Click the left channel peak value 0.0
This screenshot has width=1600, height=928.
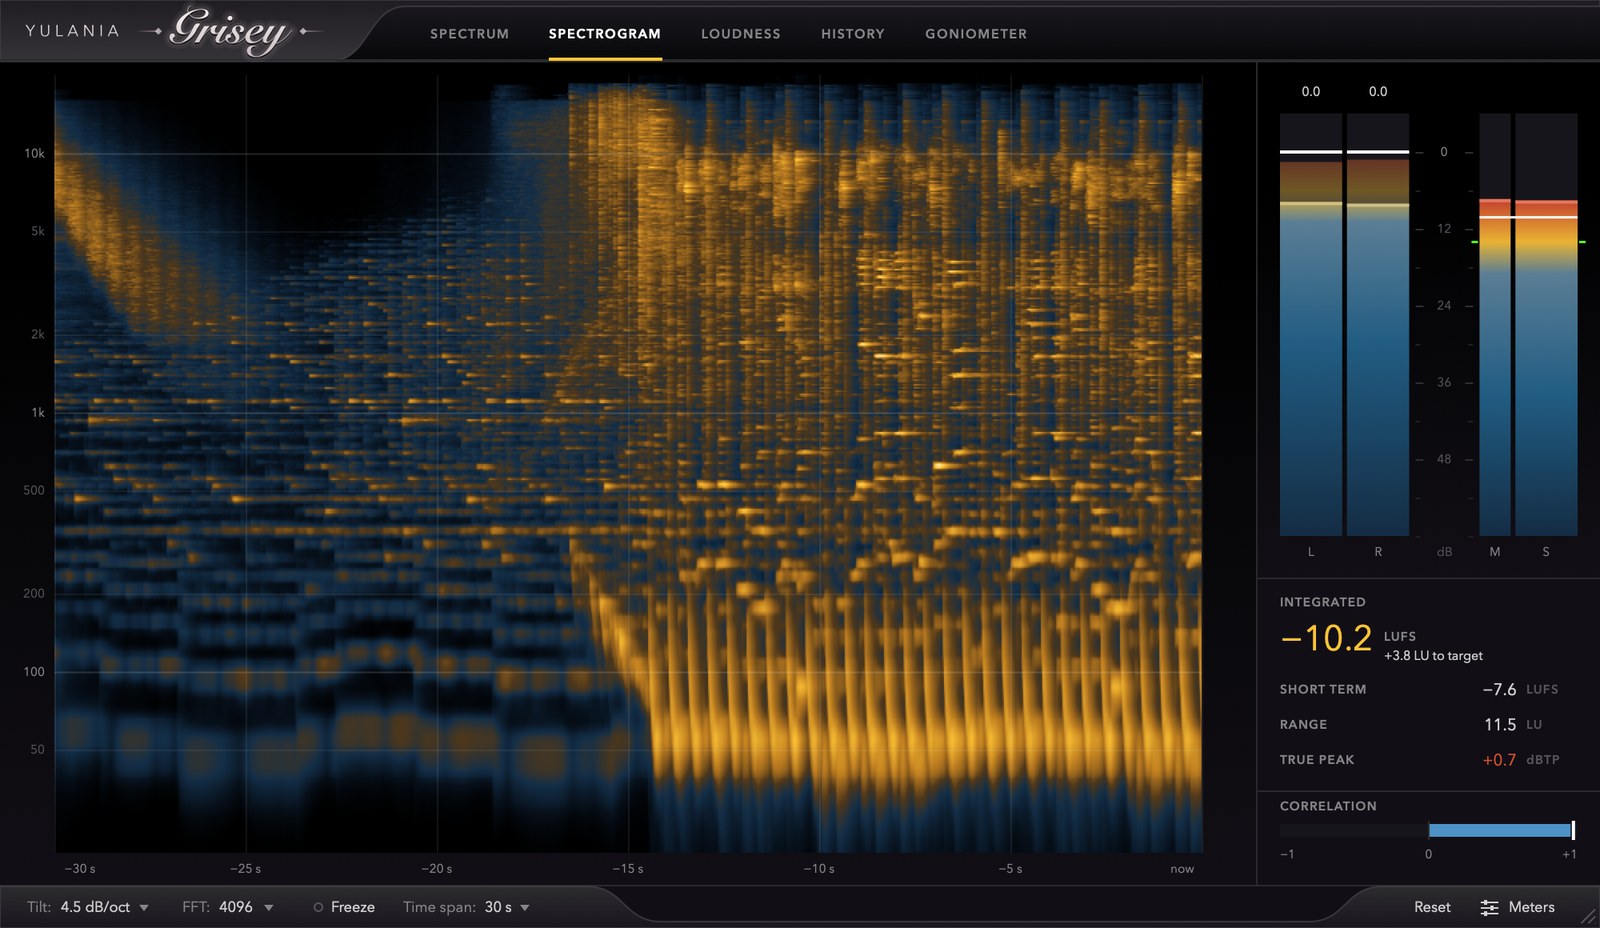[x=1311, y=91]
